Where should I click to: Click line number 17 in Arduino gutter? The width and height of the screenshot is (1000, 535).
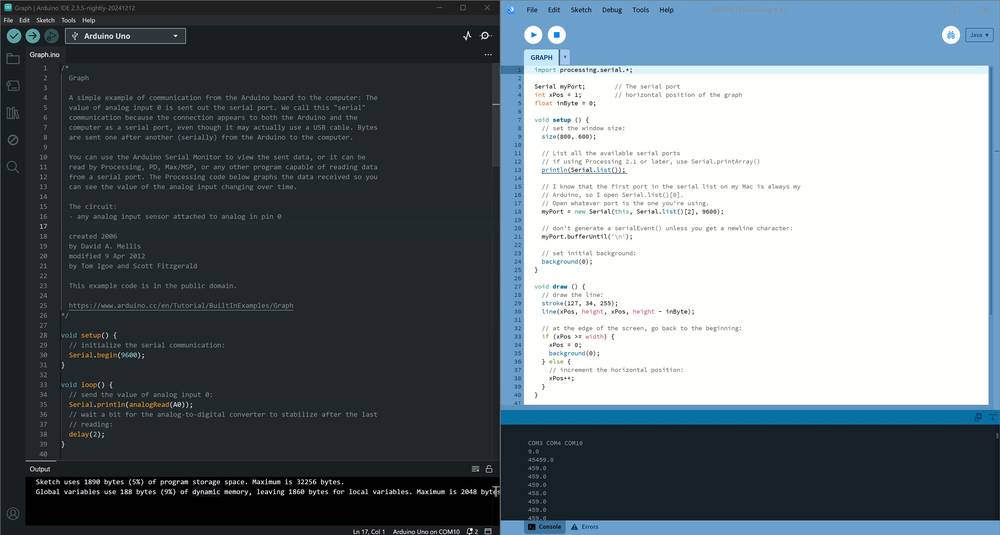43,226
